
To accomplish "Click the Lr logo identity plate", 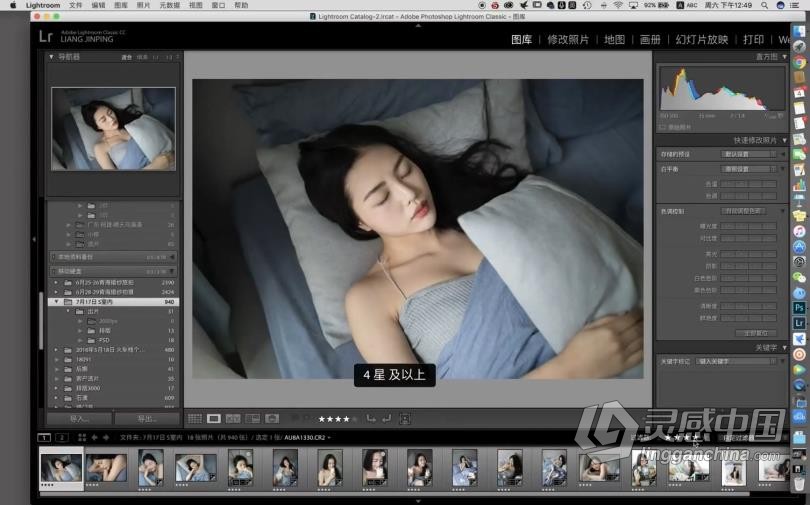I will [x=46, y=36].
